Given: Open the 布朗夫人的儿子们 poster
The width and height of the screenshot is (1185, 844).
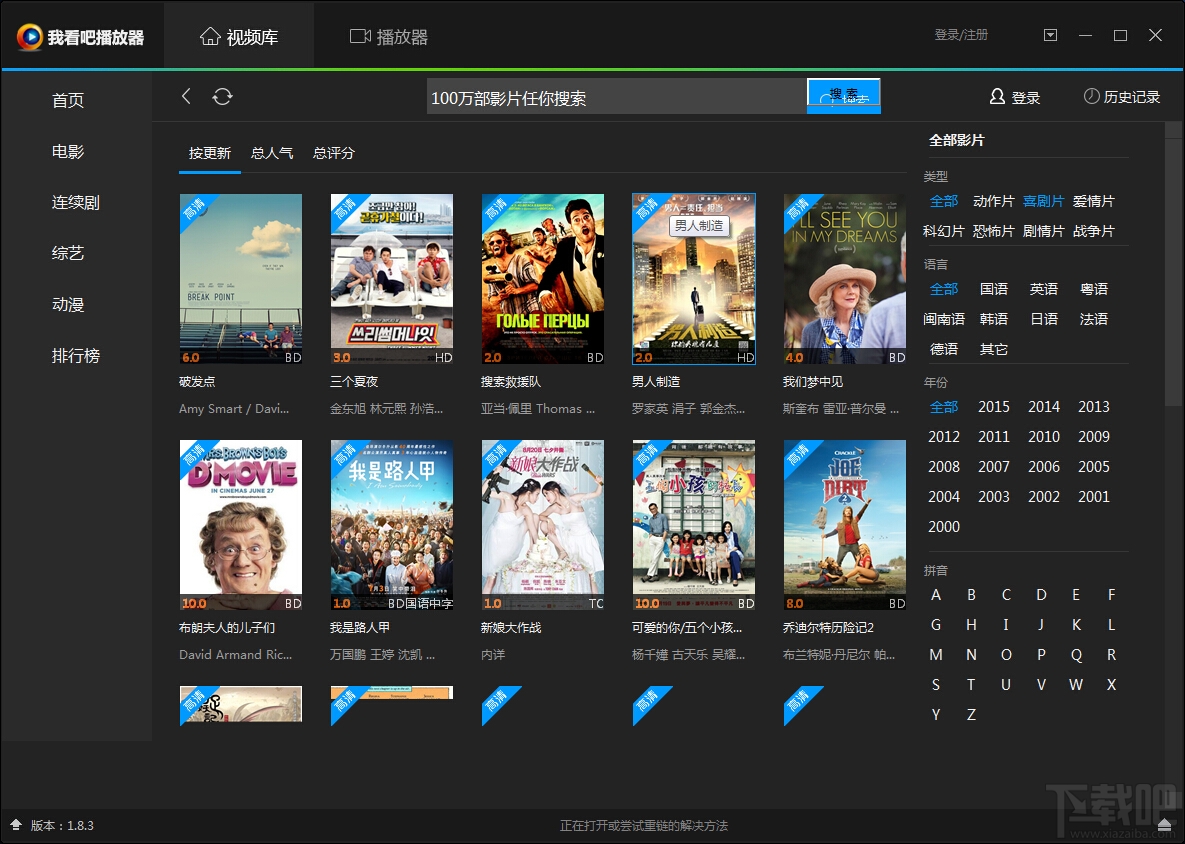Looking at the screenshot, I should pyautogui.click(x=240, y=525).
